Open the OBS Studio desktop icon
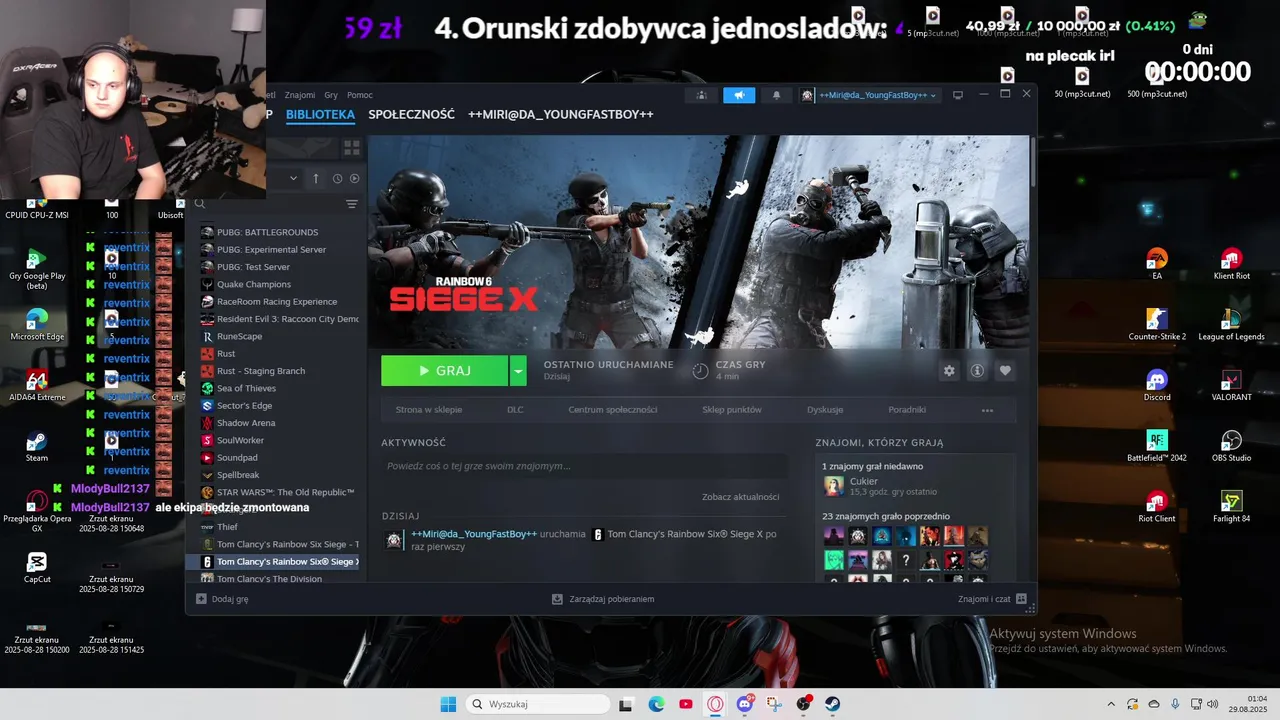Viewport: 1280px width, 720px height. click(x=1231, y=445)
